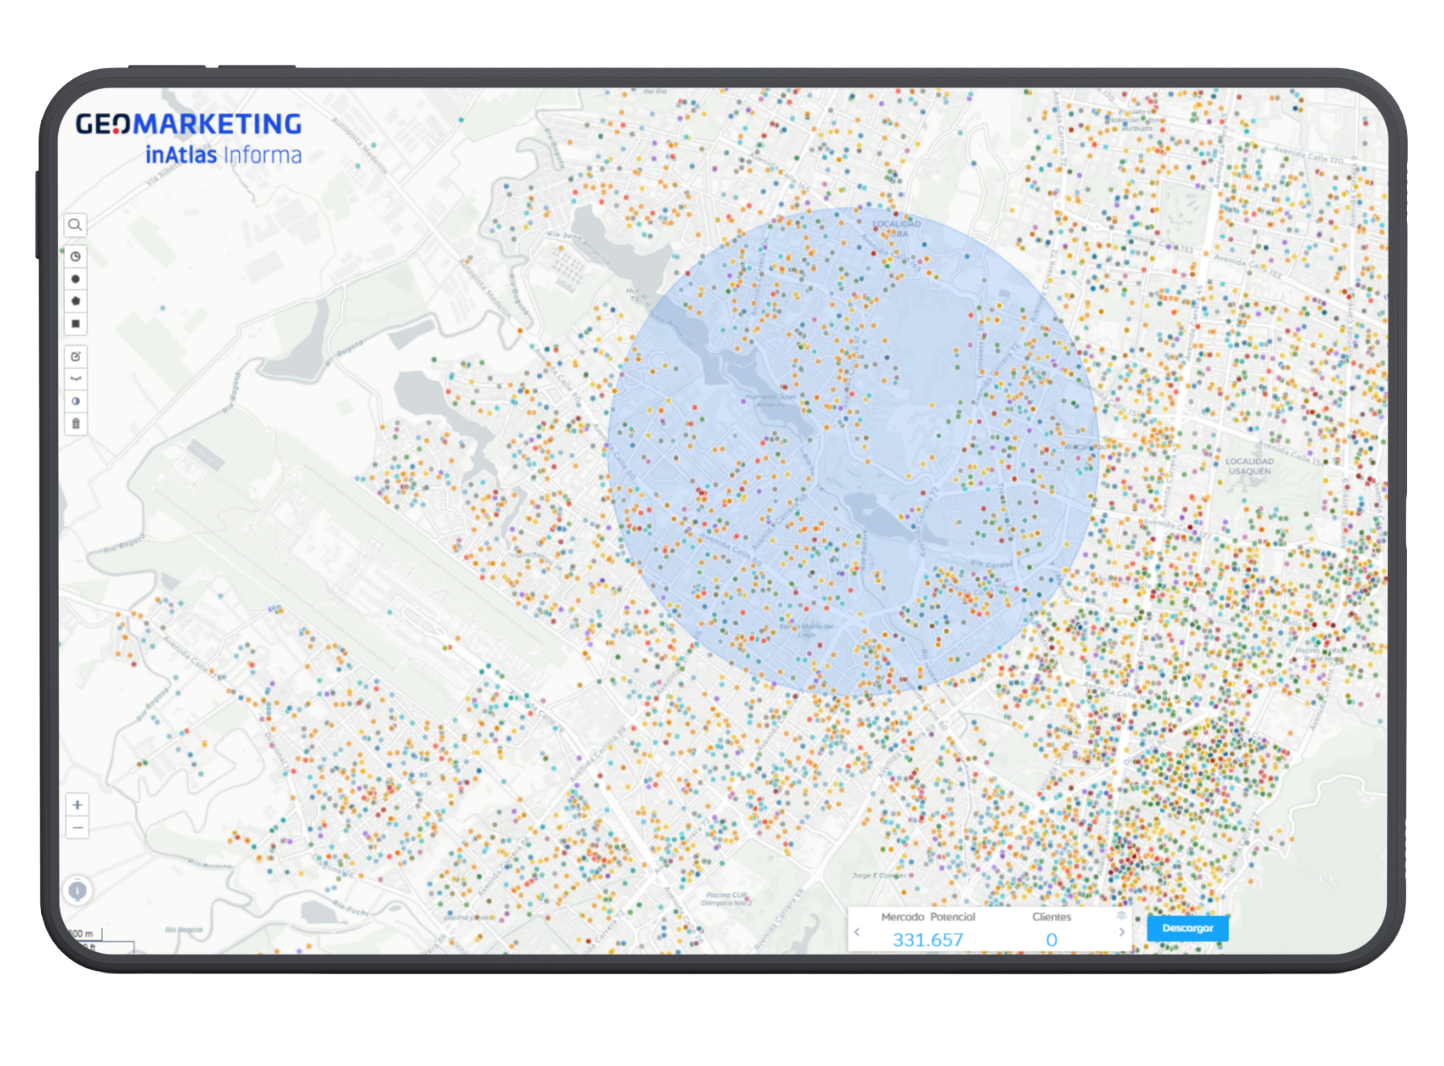Go to previous stats with left chevron
The image size is (1444, 1066).
(x=857, y=932)
